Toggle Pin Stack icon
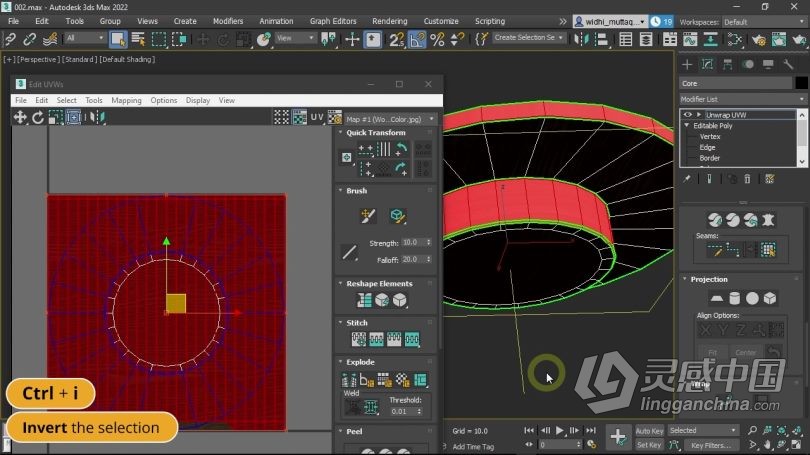Image resolution: width=810 pixels, height=455 pixels. coord(687,179)
